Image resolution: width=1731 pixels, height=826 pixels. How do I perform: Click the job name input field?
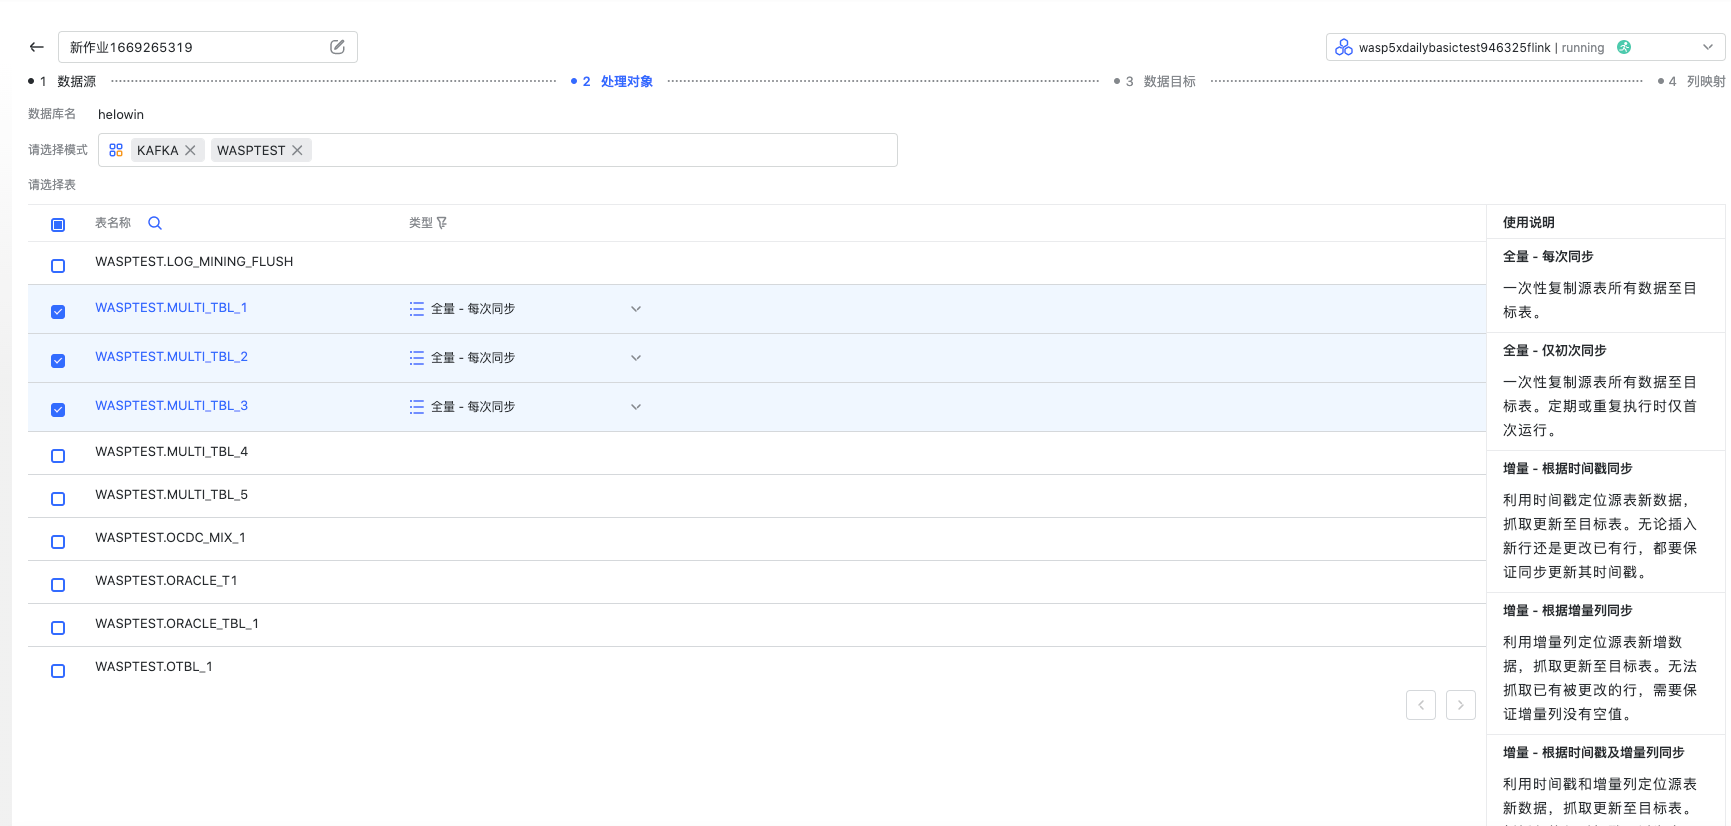click(208, 47)
